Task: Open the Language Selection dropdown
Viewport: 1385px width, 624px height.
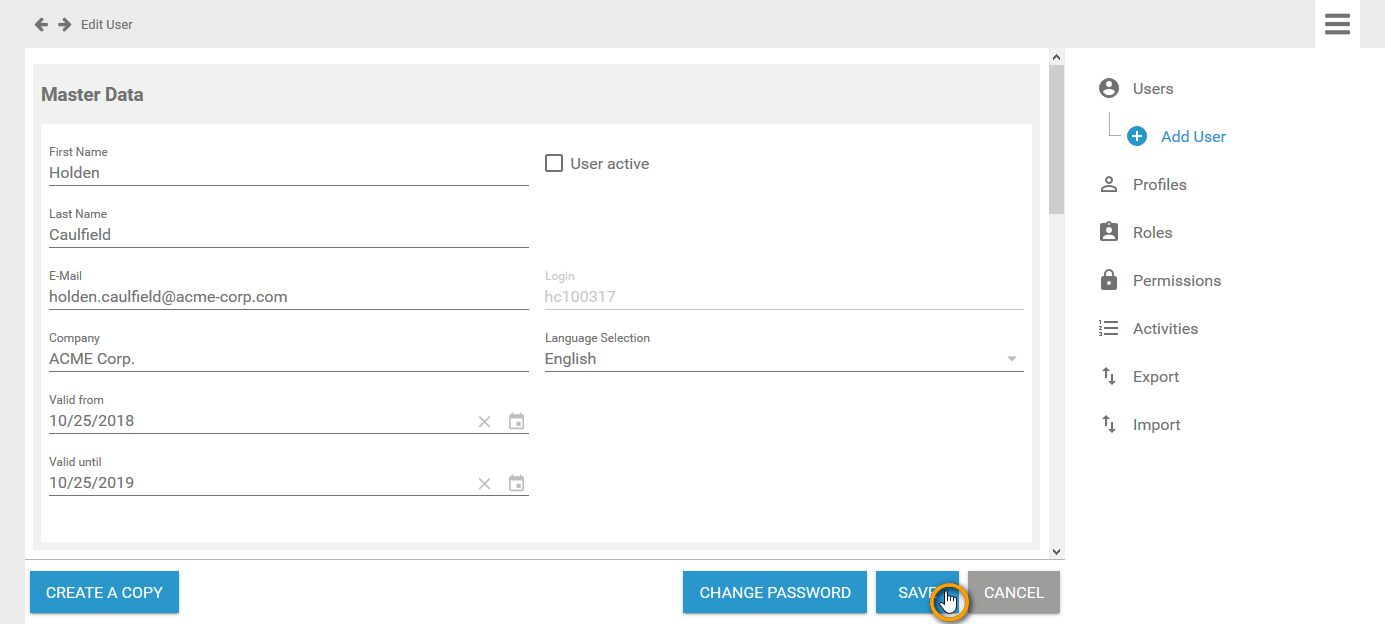Action: [x=1011, y=358]
